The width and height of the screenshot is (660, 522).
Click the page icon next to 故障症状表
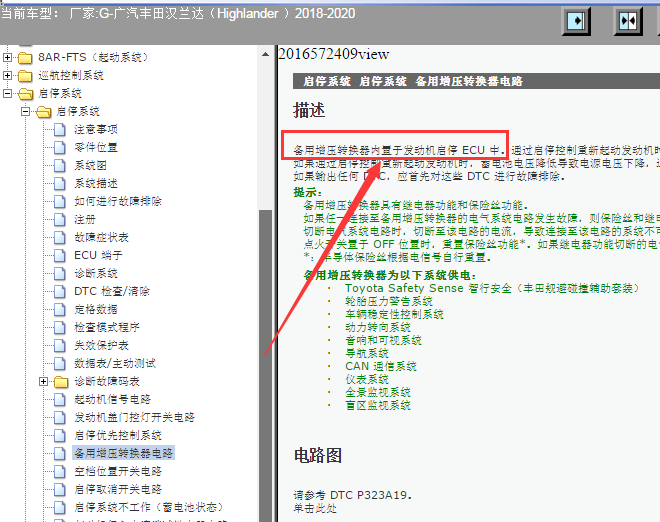click(60, 237)
